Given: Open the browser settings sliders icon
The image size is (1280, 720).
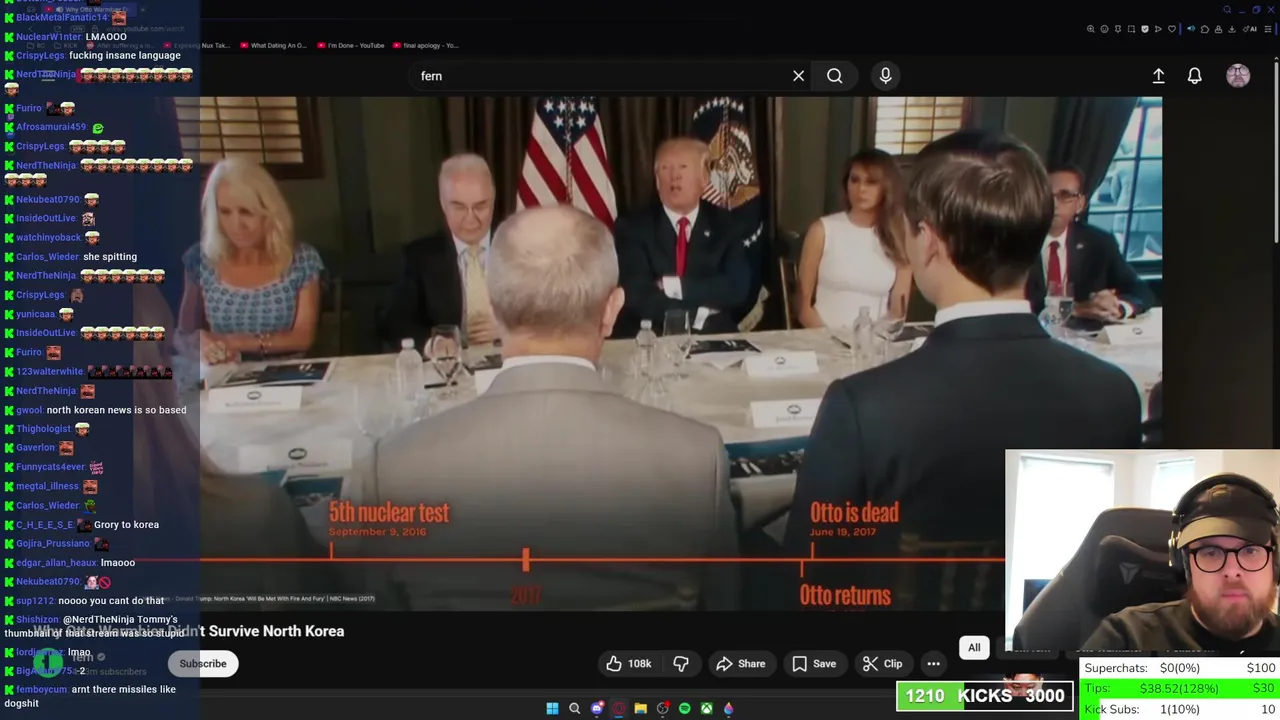Looking at the screenshot, I should click(x=1268, y=29).
